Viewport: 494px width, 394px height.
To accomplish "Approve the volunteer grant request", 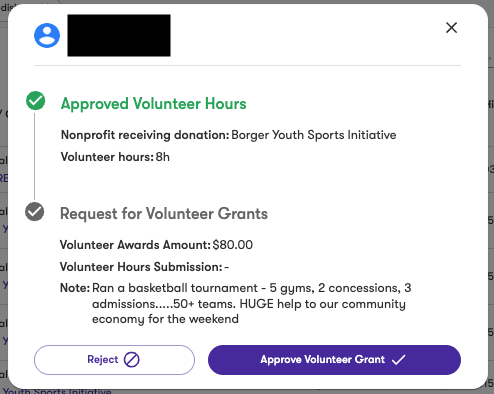I will (334, 360).
